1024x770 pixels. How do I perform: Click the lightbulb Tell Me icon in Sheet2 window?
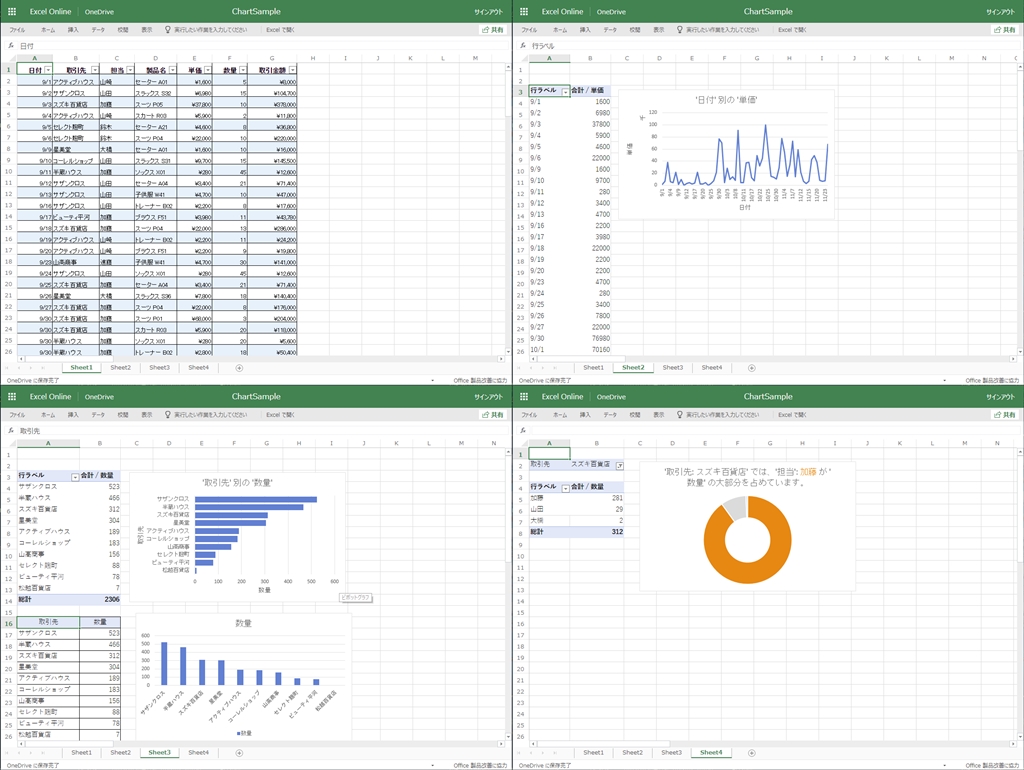click(680, 29)
